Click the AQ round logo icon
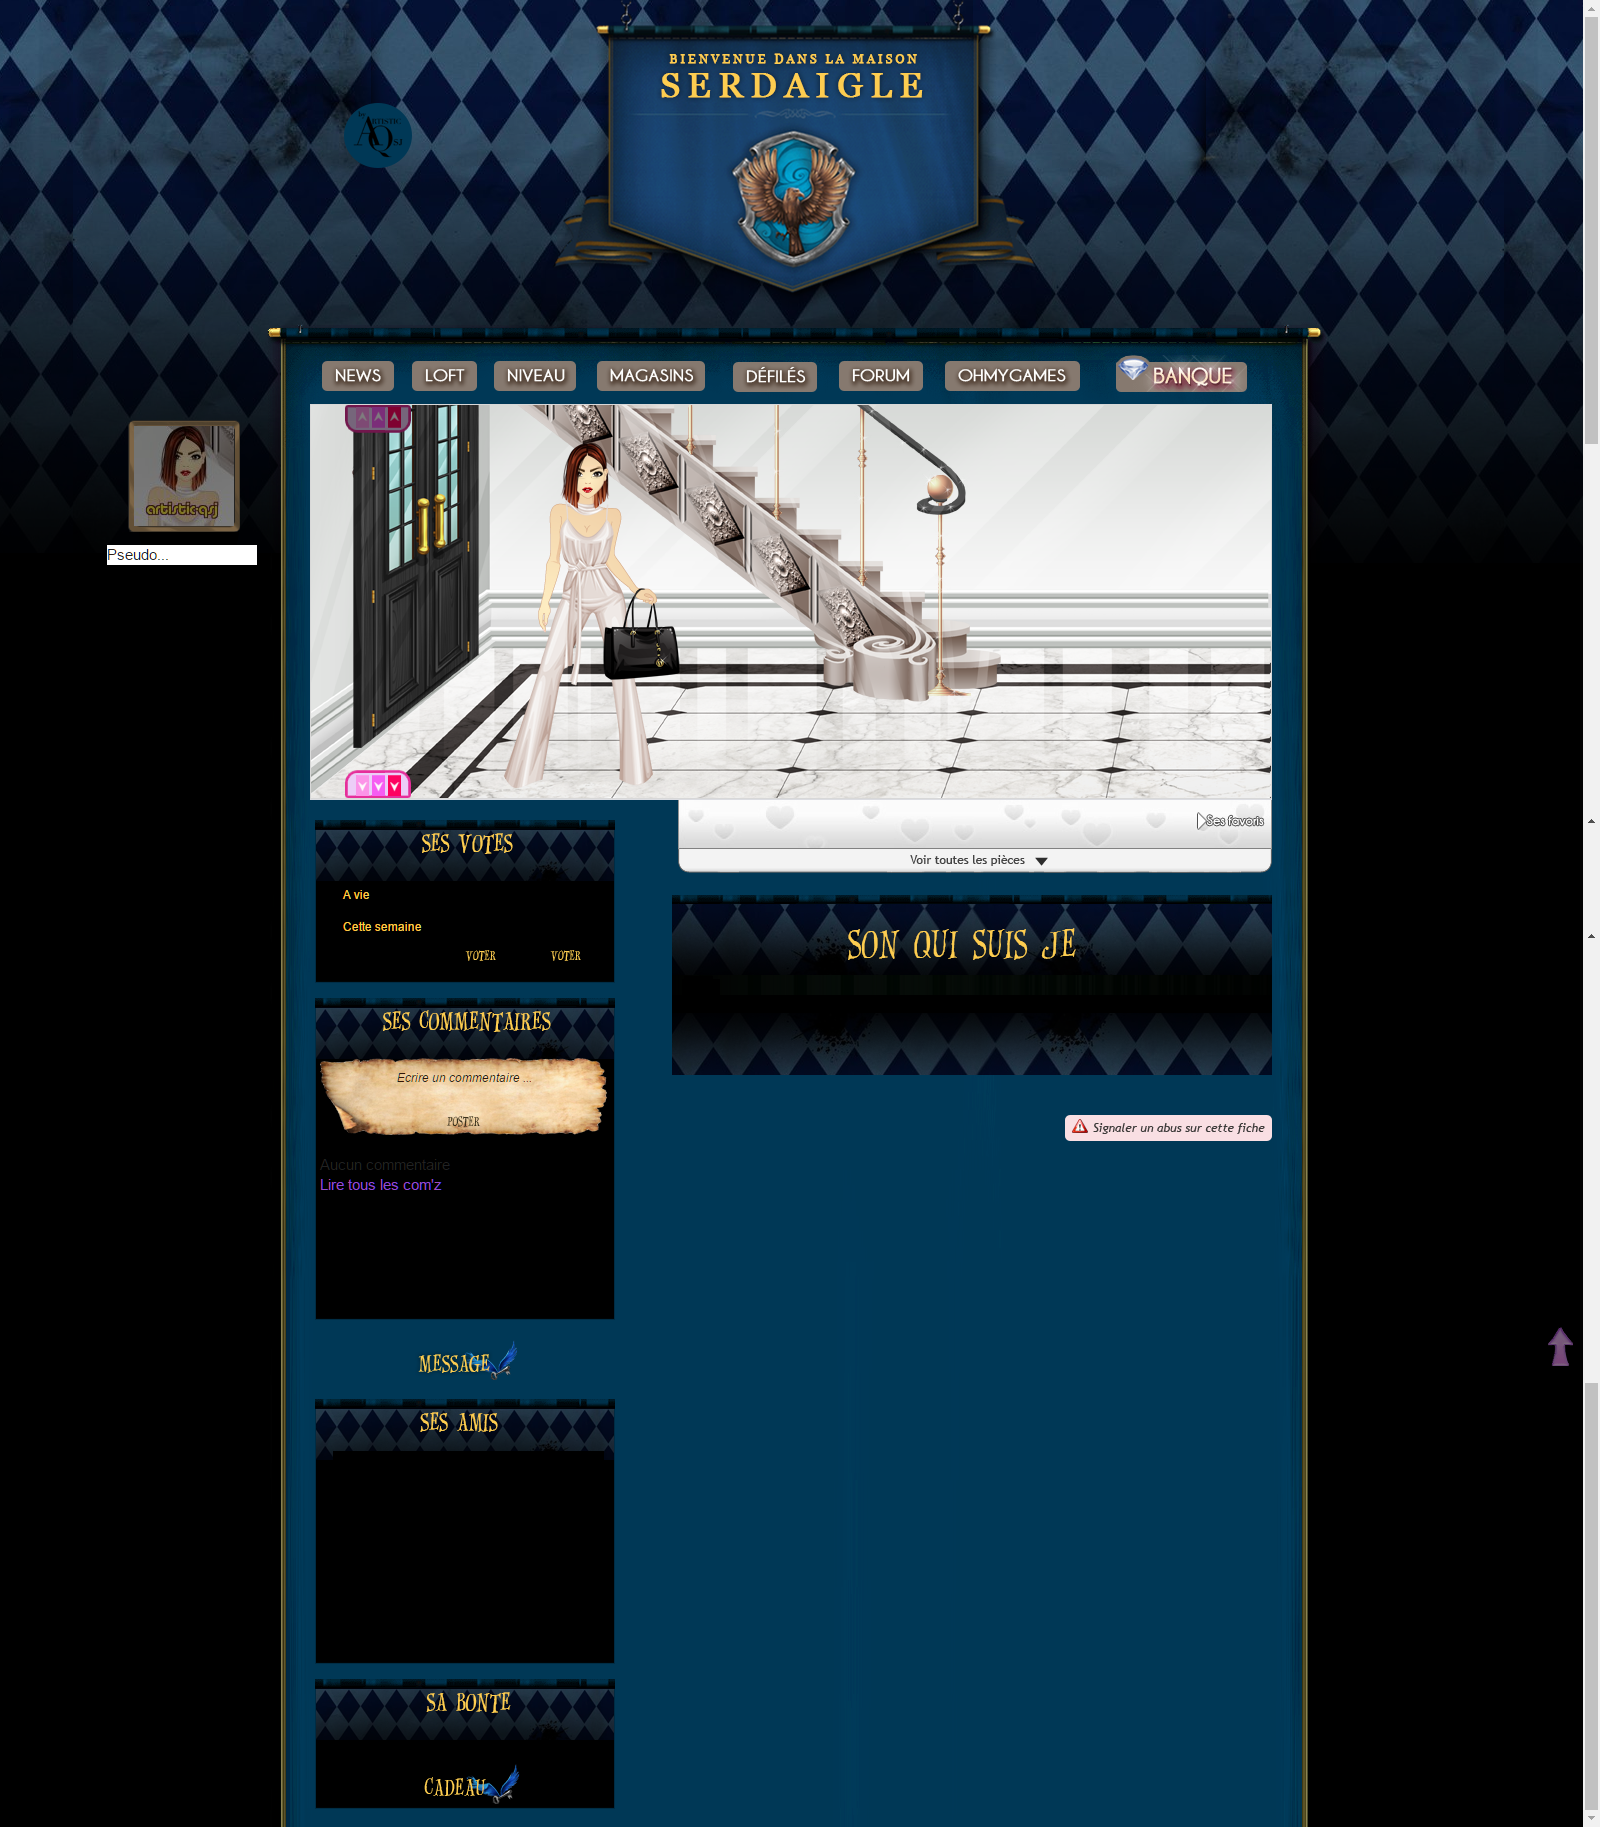The height and width of the screenshot is (1827, 1600). [378, 135]
